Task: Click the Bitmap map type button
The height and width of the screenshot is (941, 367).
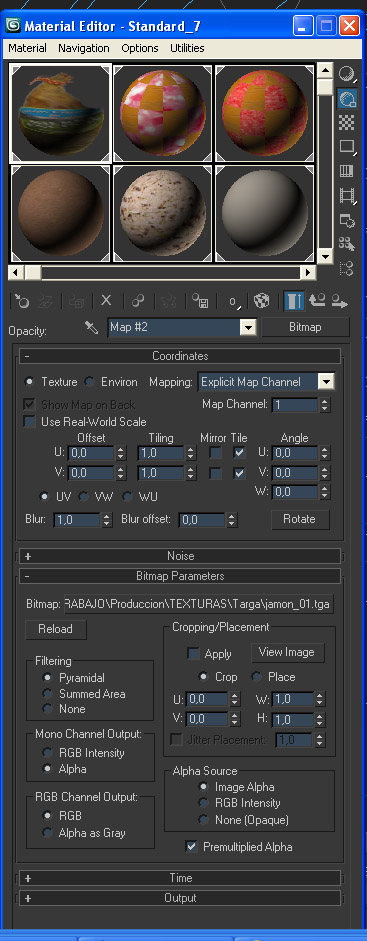Action: pos(305,327)
